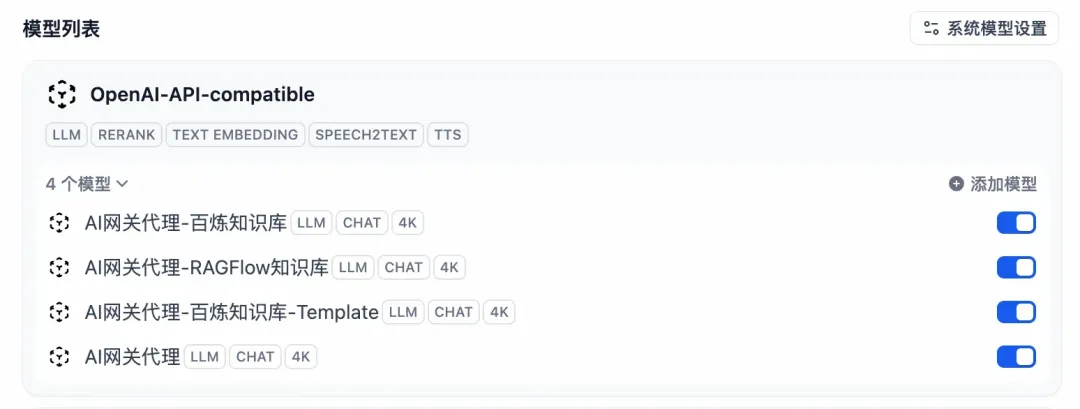1080x409 pixels.
Task: Click the plus icon beside 添加模型
Action: [x=956, y=184]
